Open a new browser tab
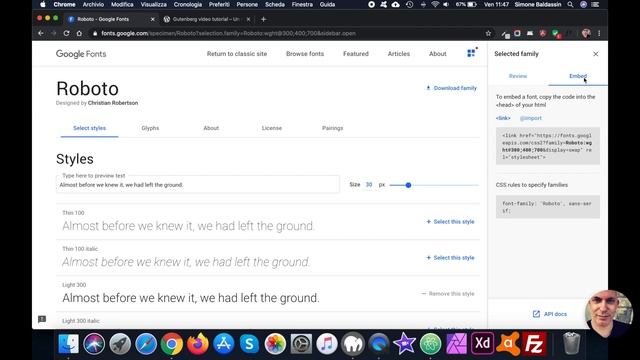The width and height of the screenshot is (640, 360). 263,19
